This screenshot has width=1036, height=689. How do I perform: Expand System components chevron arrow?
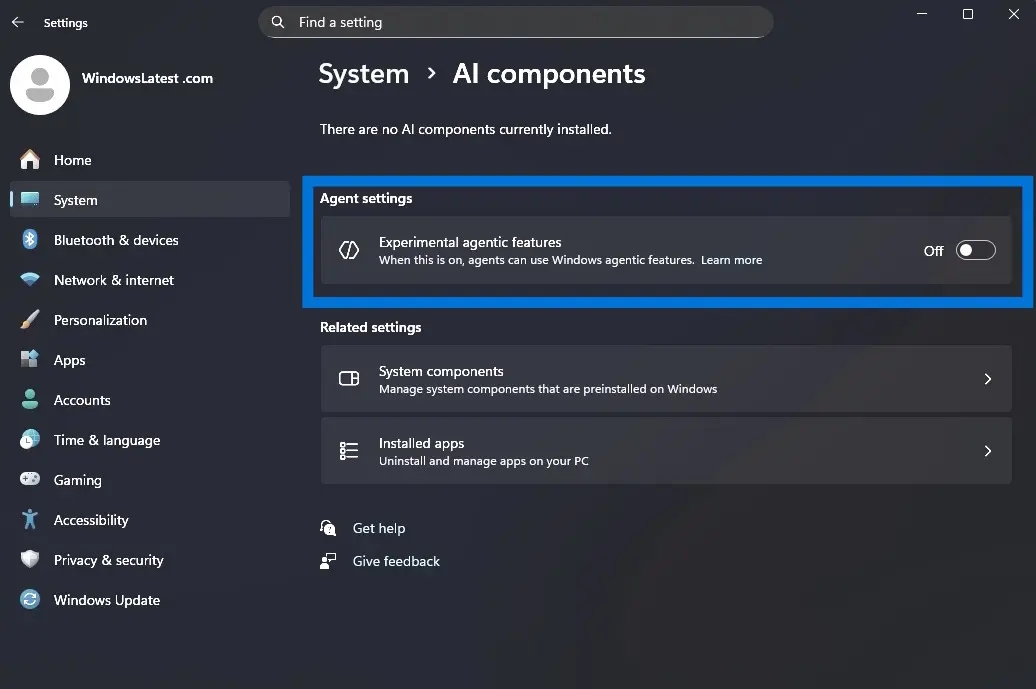coord(987,379)
